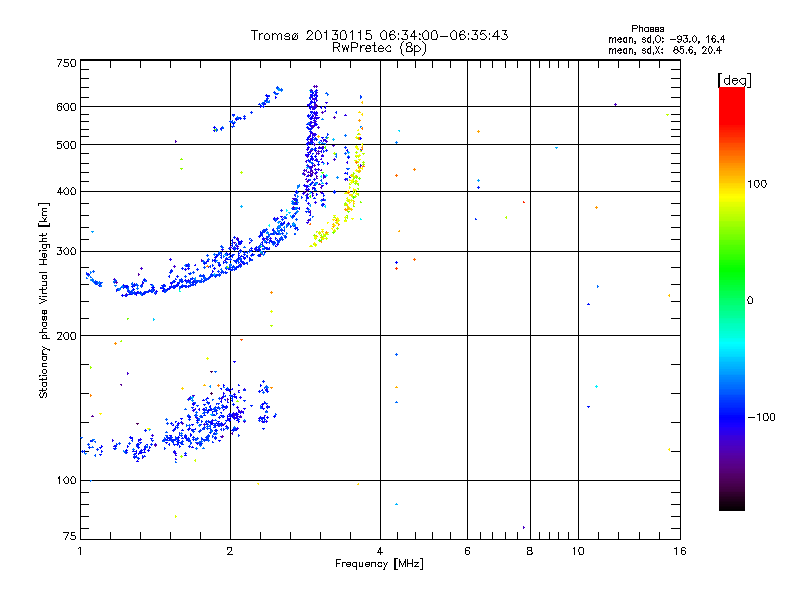Click the yellow region of the colorbar

732,196
